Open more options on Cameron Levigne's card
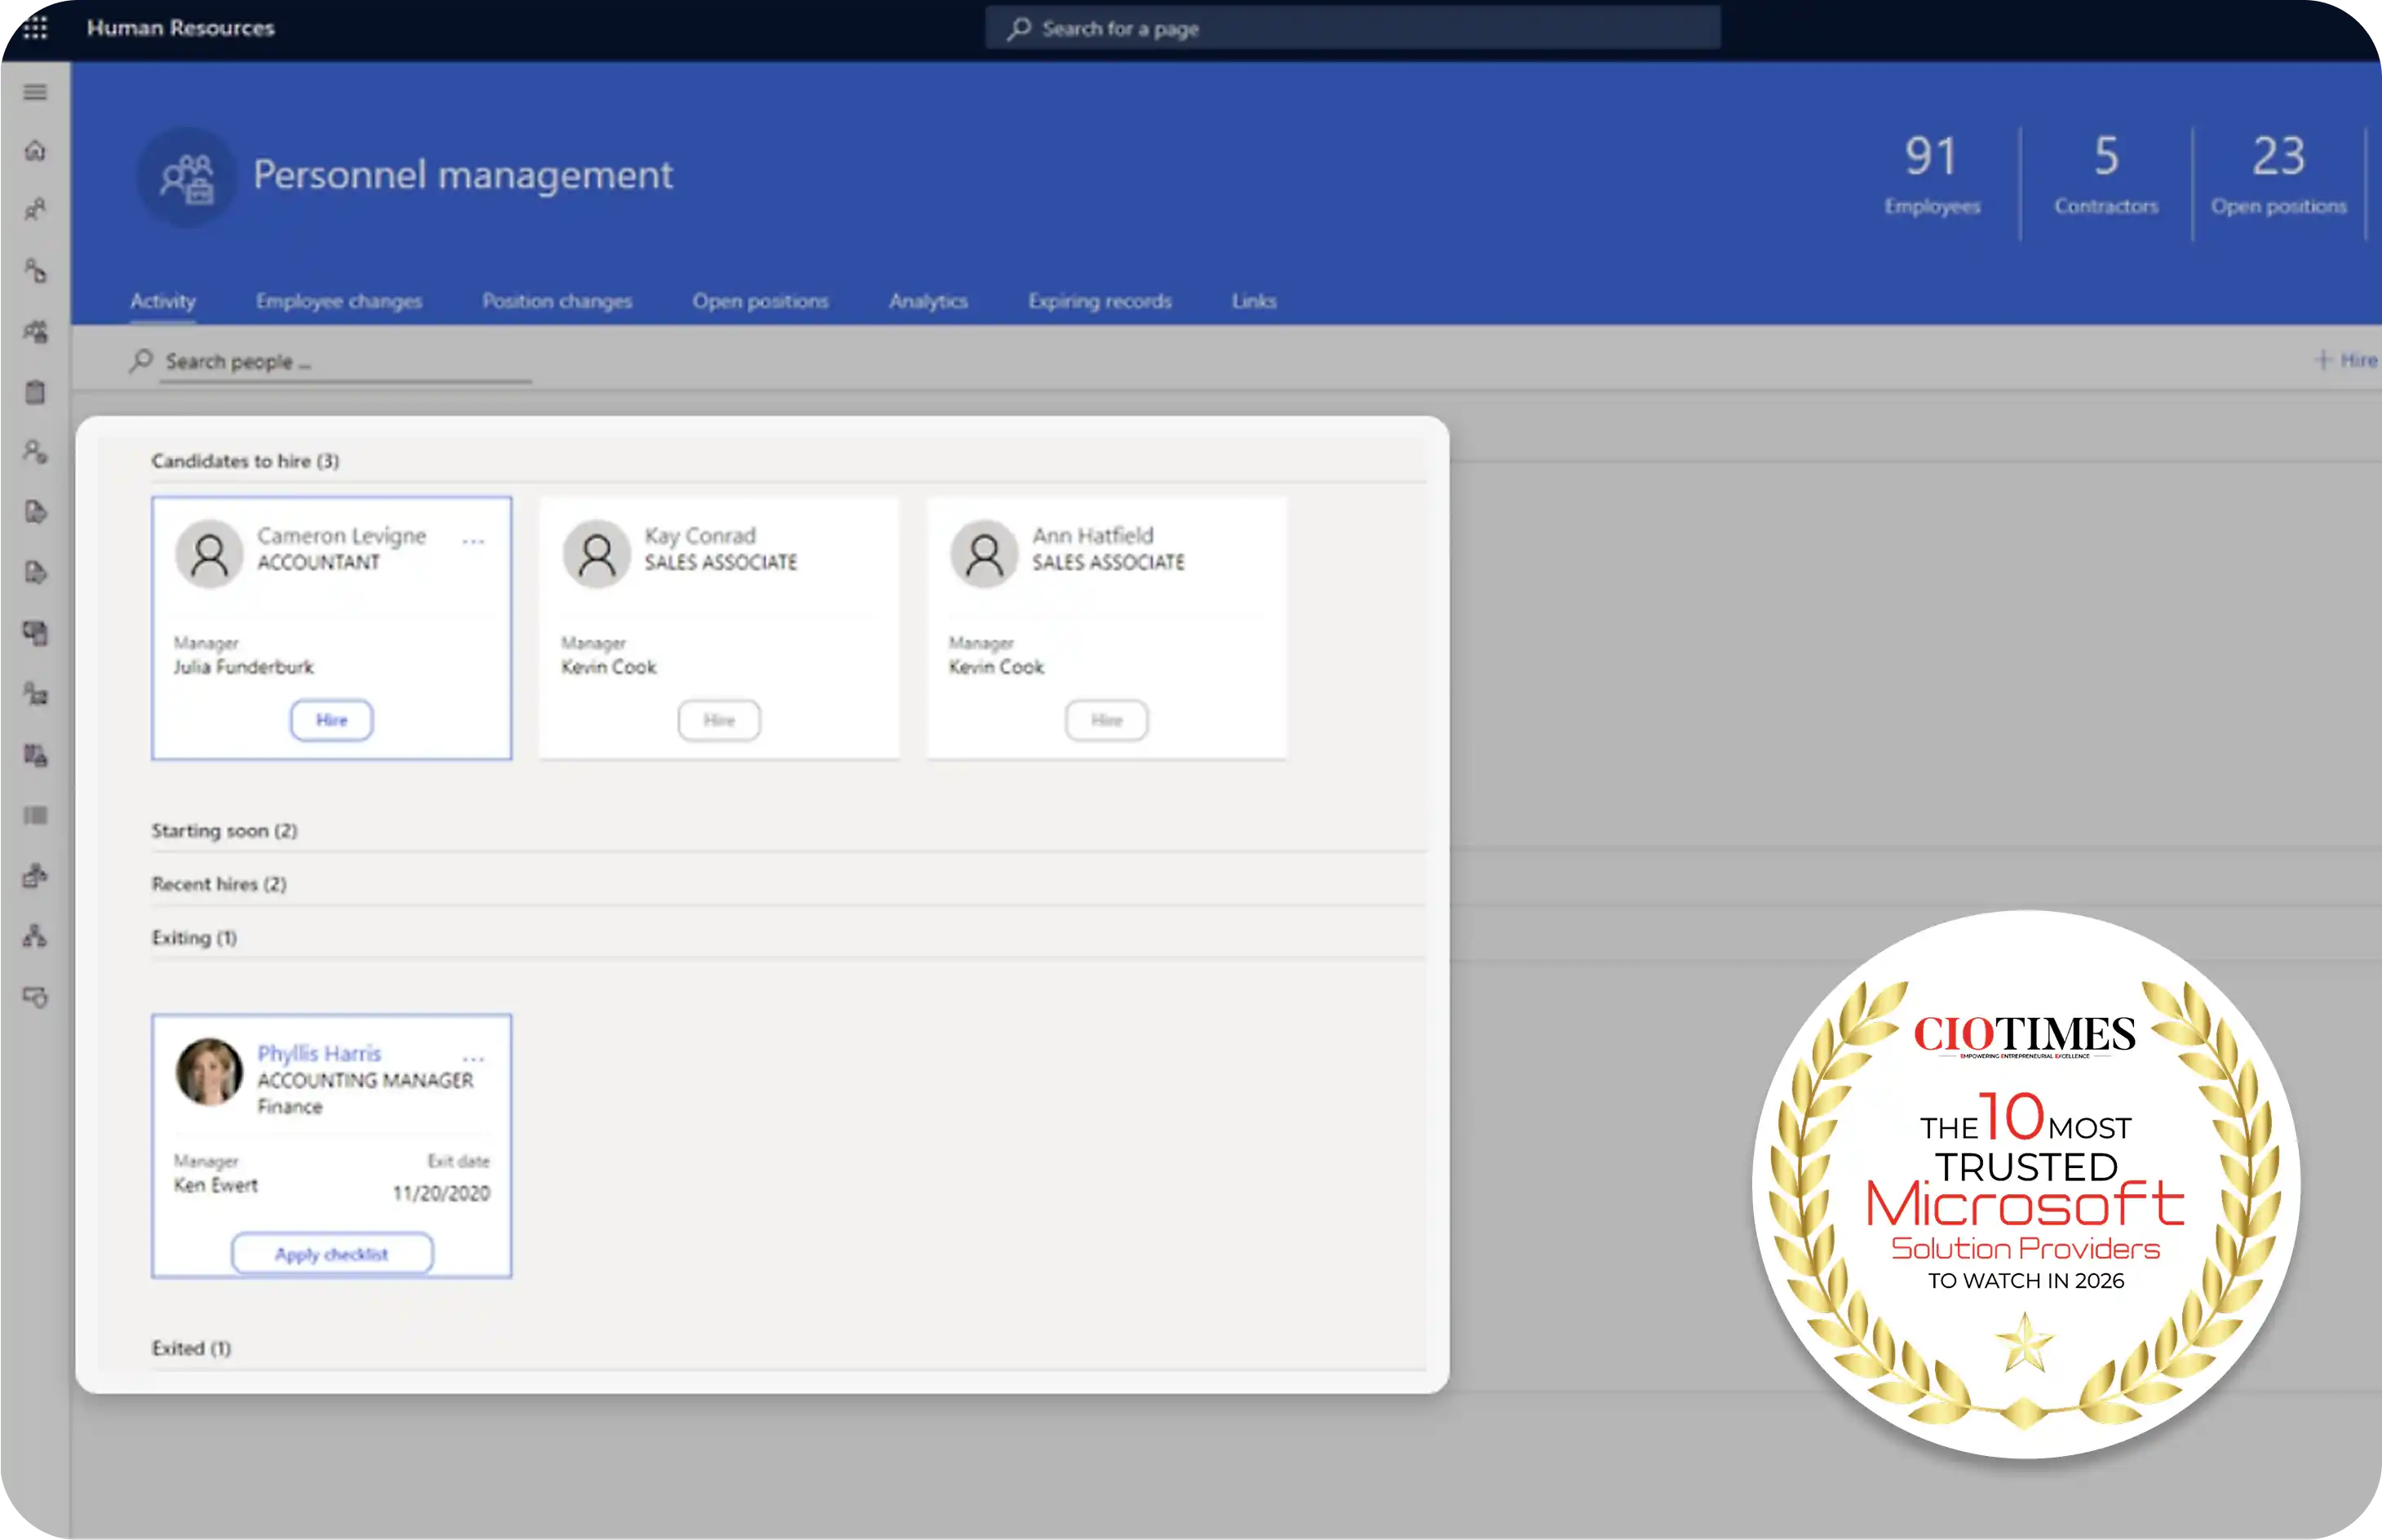The image size is (2382, 1540). (x=473, y=540)
